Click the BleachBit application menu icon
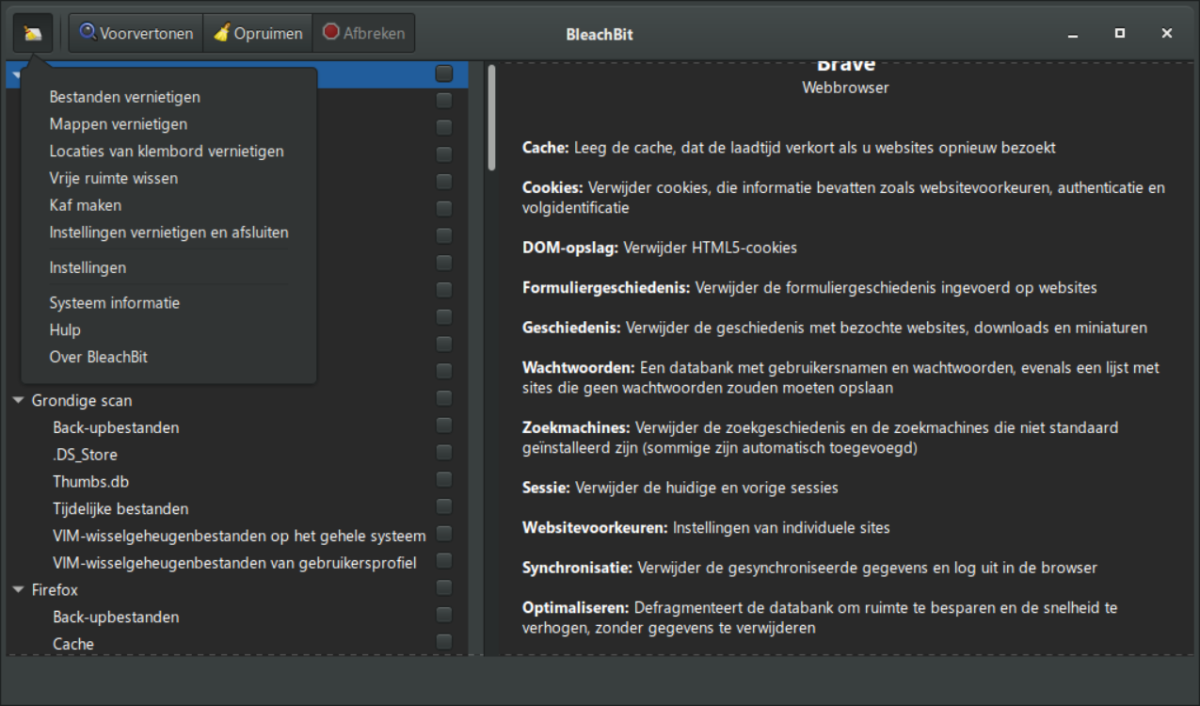The width and height of the screenshot is (1200, 706). 33,33
